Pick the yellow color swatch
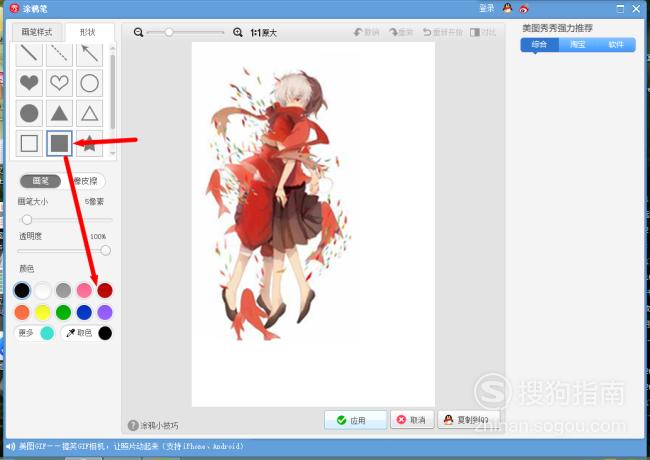 click(x=43, y=312)
